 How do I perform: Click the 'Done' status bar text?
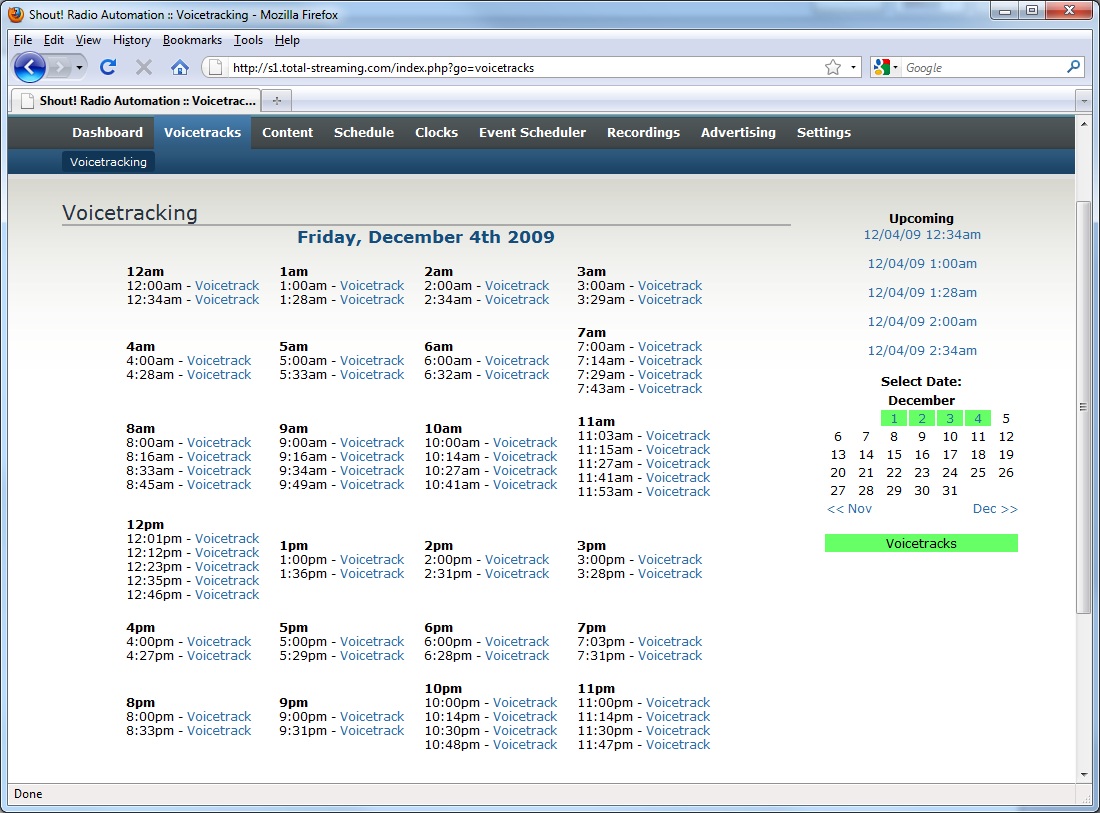click(28, 794)
